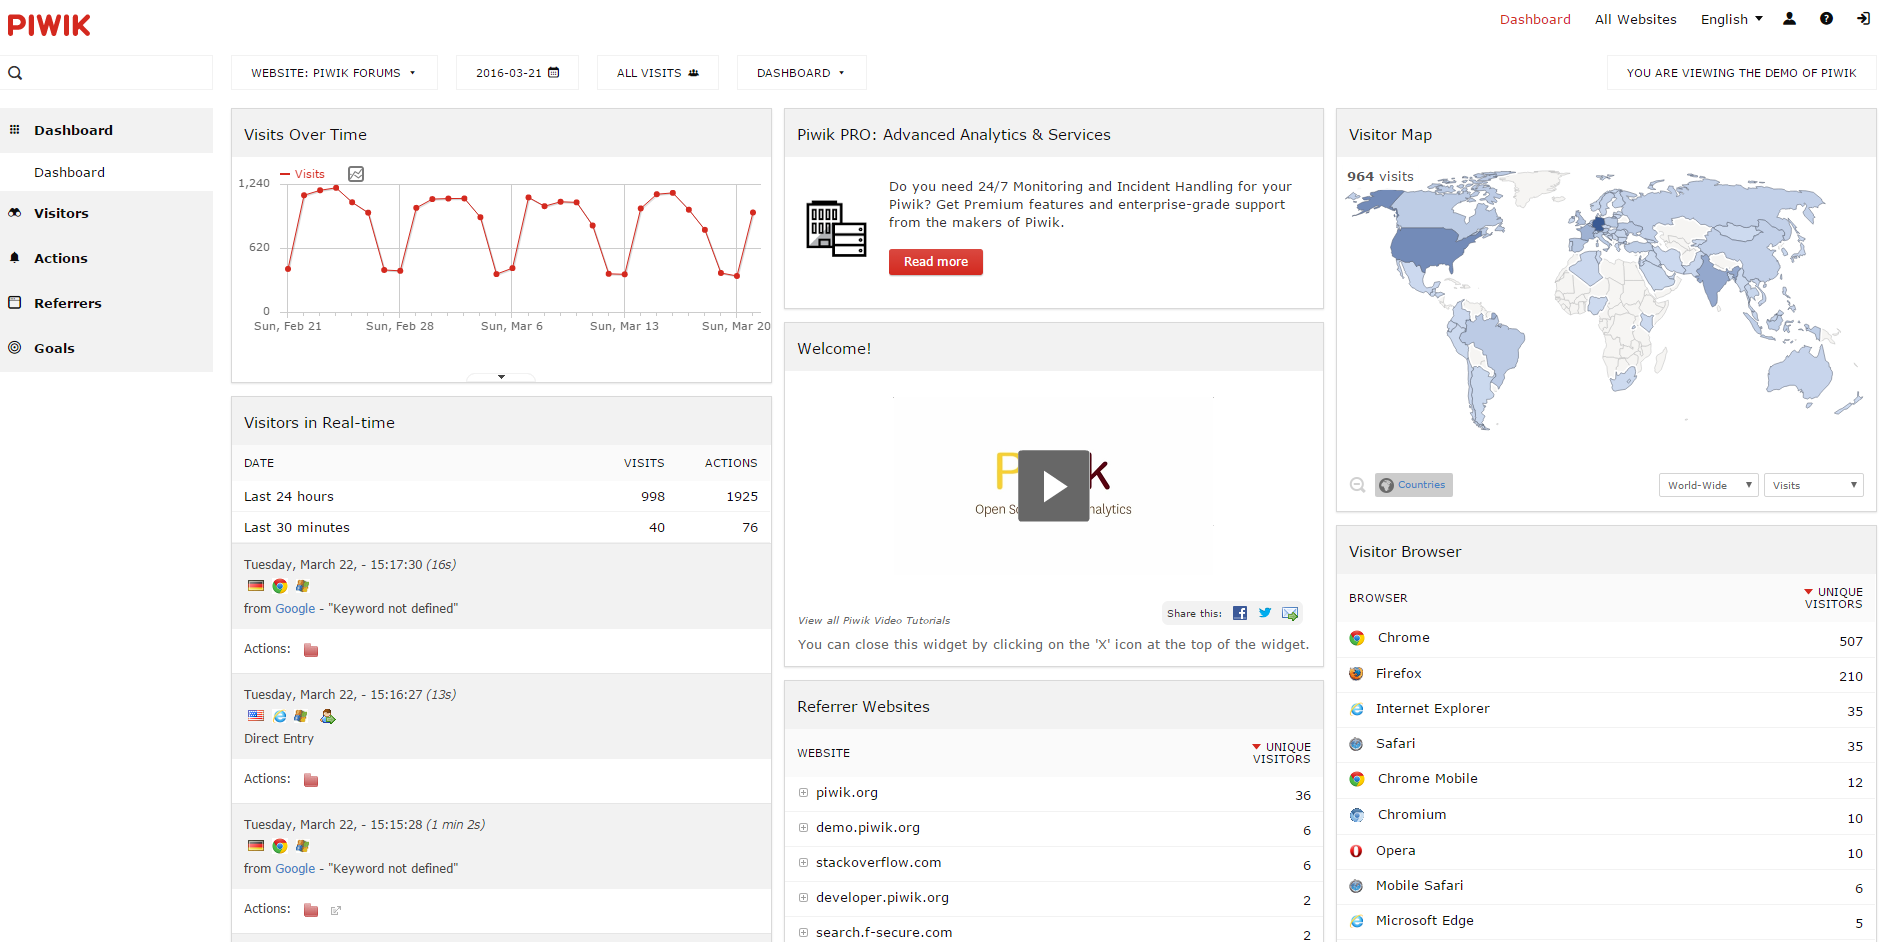Click the 'Last 24 hours' row text
The height and width of the screenshot is (942, 1889).
coord(289,497)
